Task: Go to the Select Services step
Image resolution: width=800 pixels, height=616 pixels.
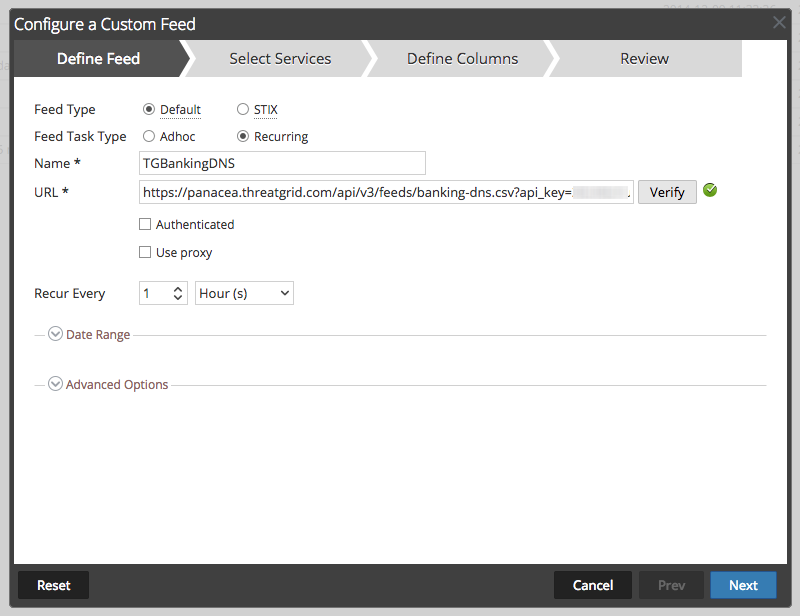Action: [280, 59]
